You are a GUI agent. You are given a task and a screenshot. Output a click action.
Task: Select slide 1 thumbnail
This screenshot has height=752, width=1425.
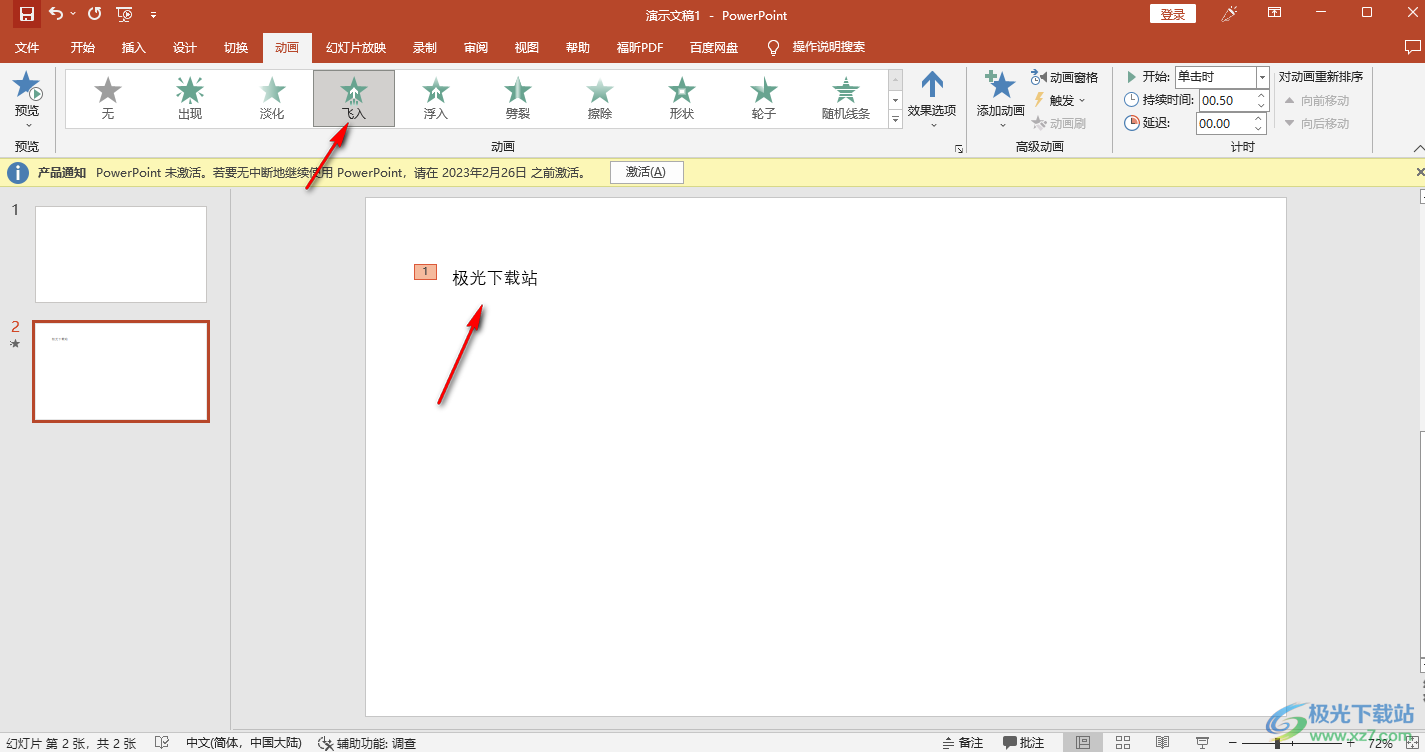tap(121, 254)
